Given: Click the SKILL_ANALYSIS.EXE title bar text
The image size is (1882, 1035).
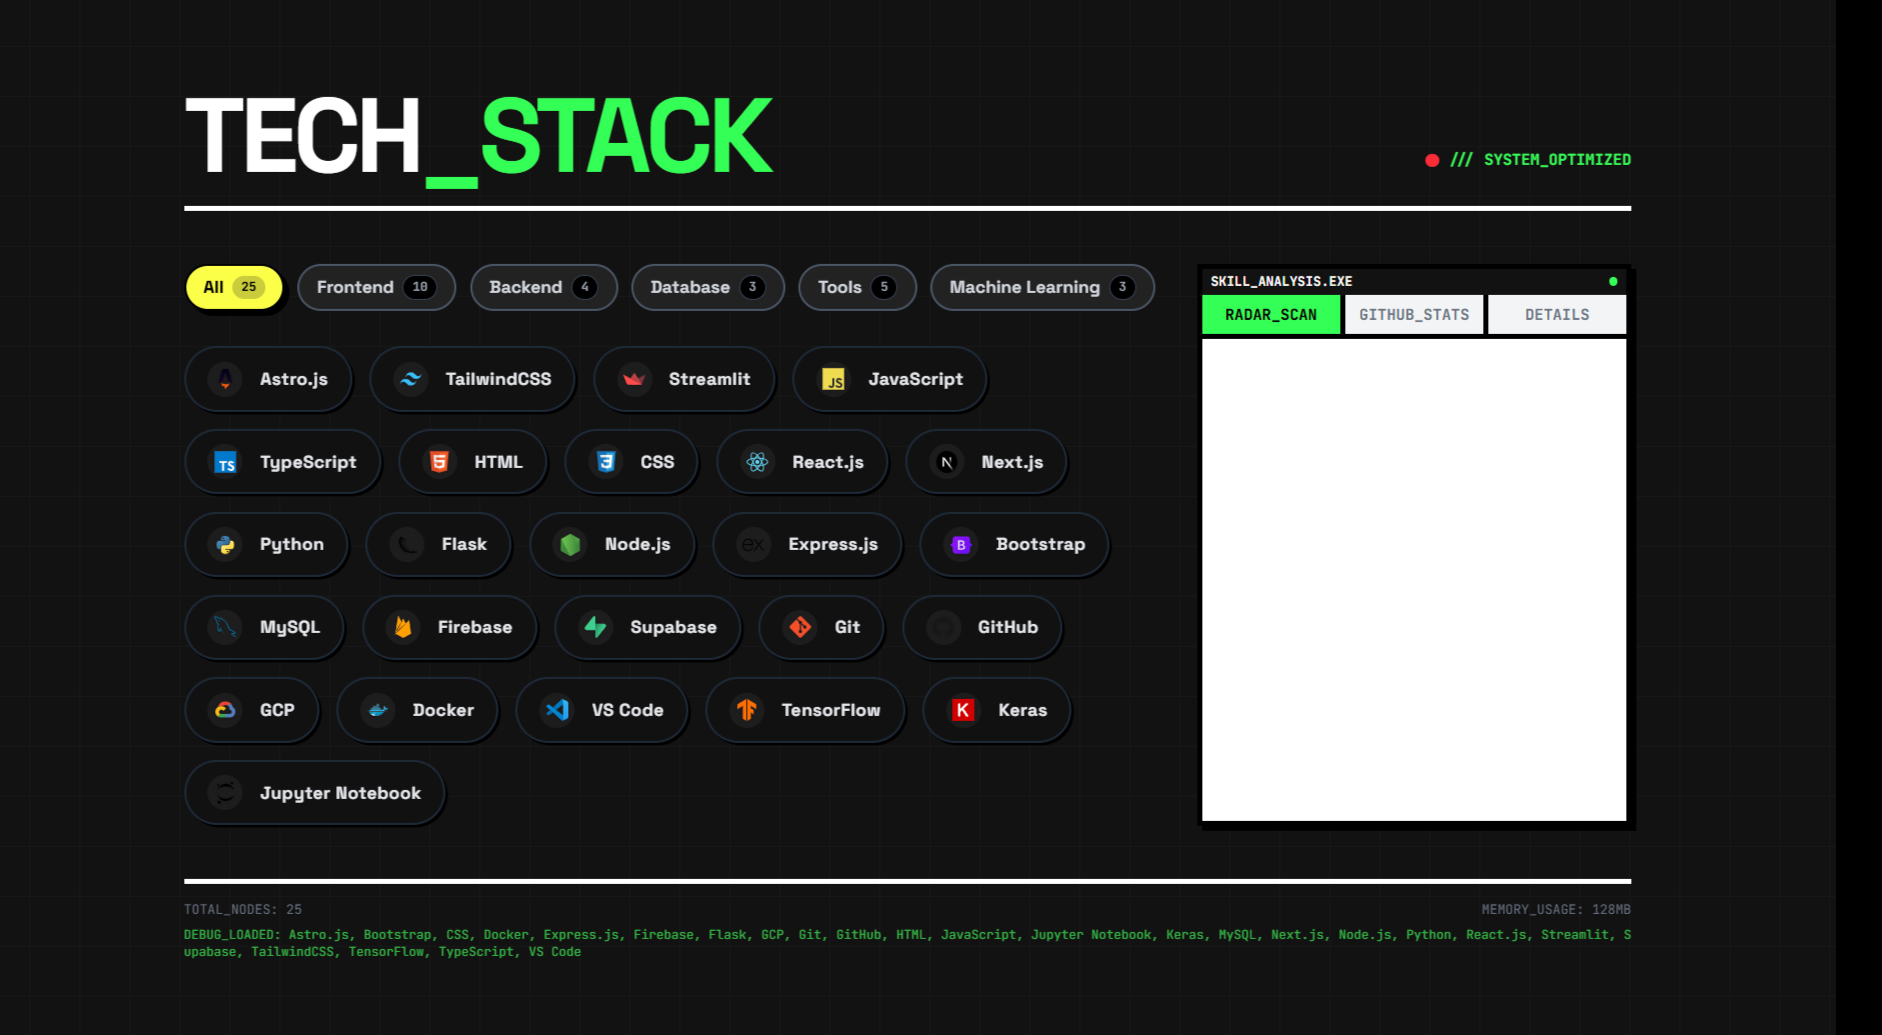Looking at the screenshot, I should 1281,281.
